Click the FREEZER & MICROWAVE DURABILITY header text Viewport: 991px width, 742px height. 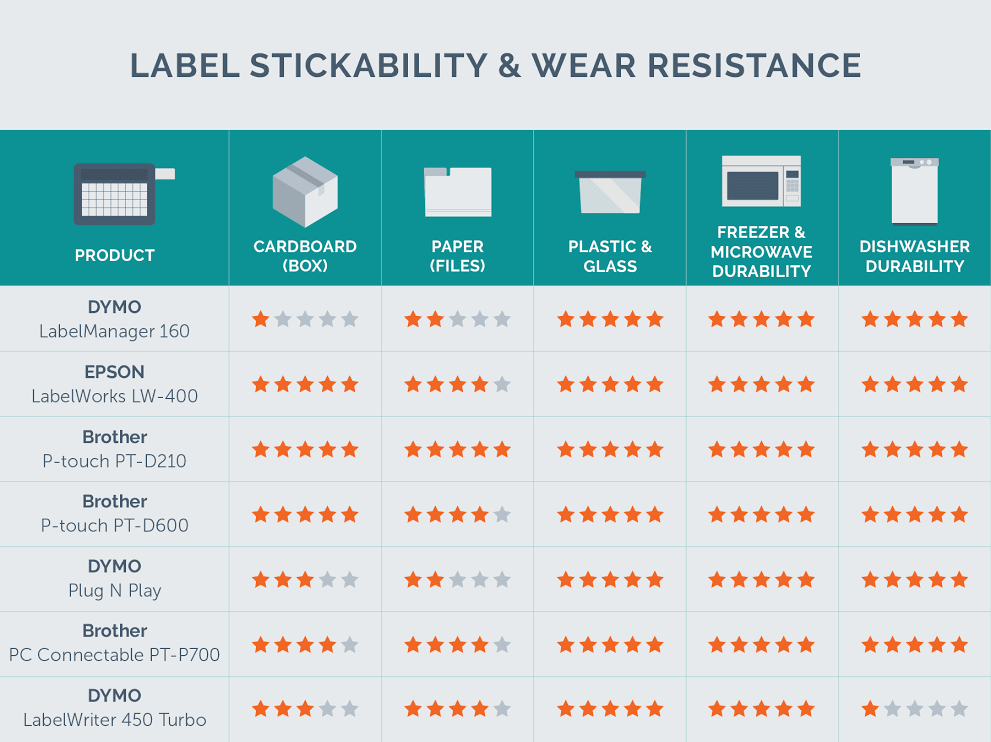[x=762, y=251]
